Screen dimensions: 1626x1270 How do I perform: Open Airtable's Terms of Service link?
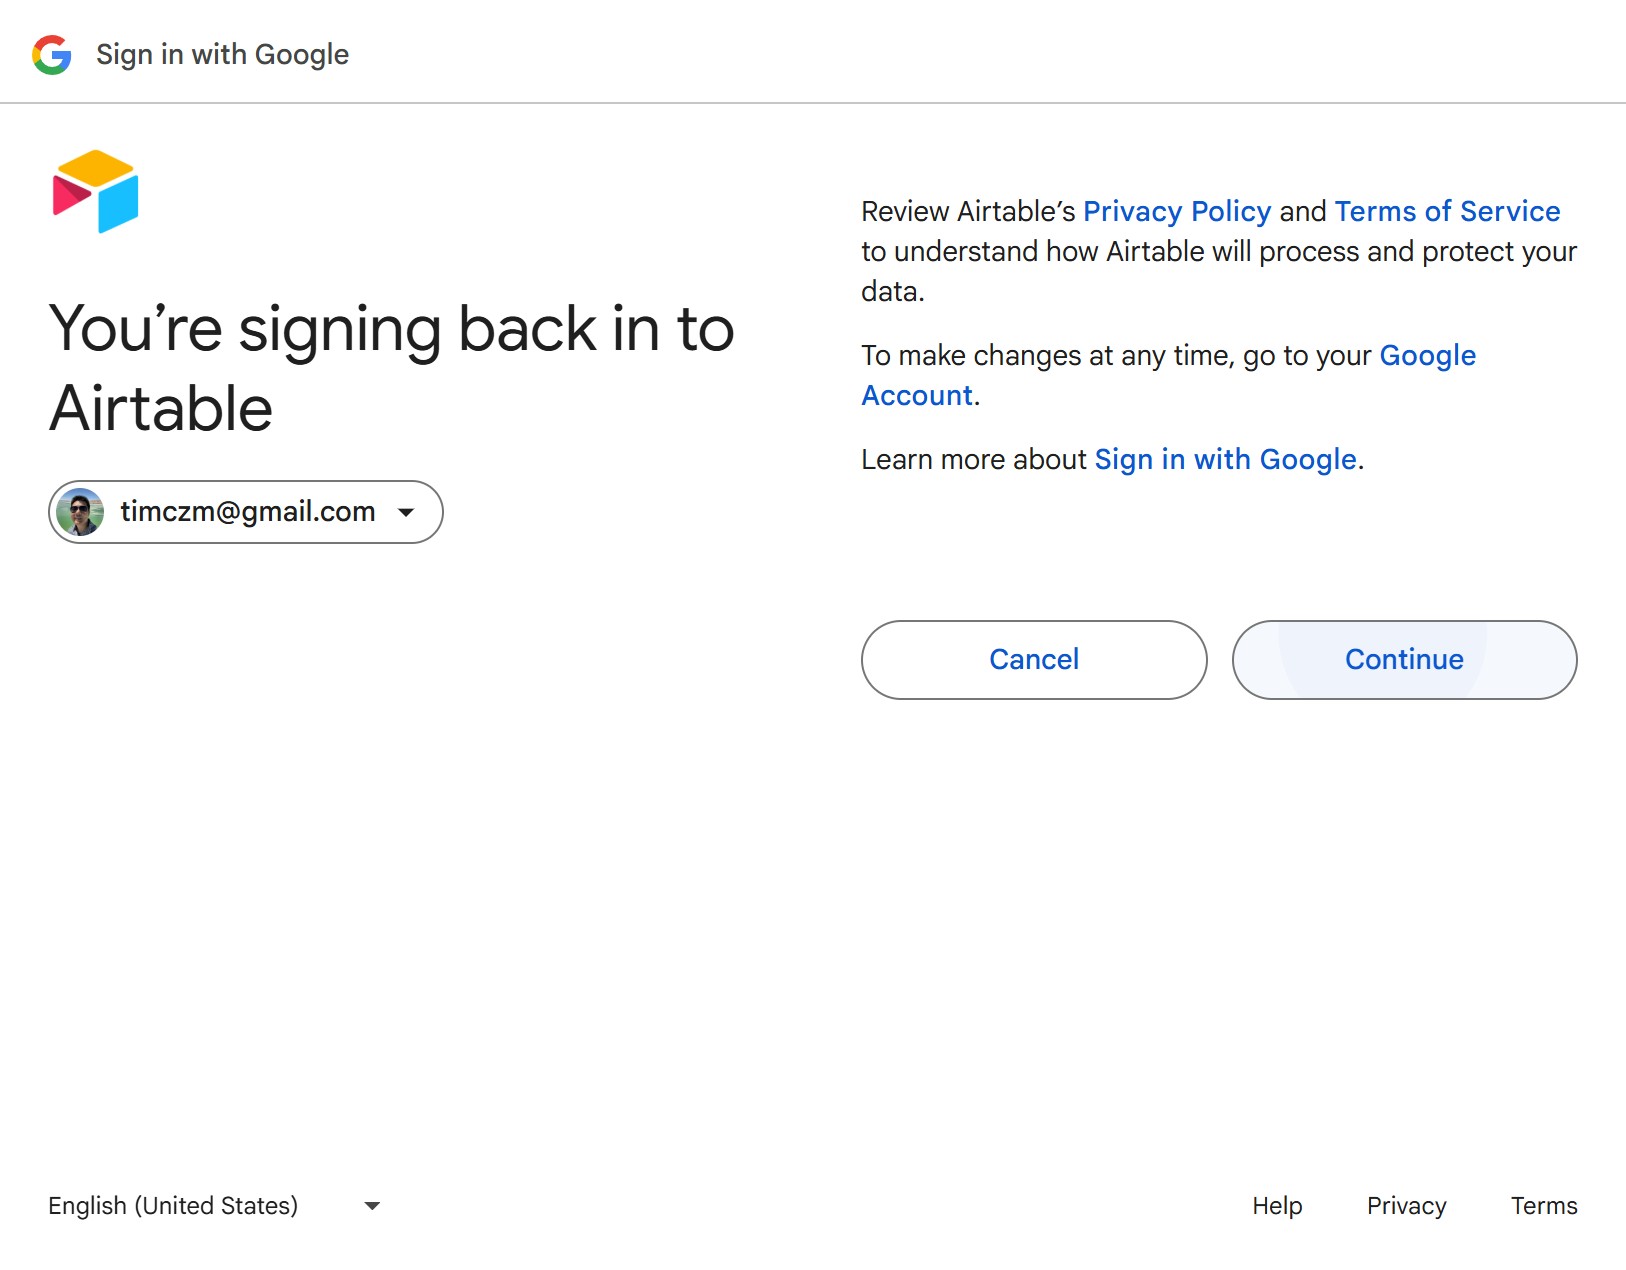coord(1447,211)
